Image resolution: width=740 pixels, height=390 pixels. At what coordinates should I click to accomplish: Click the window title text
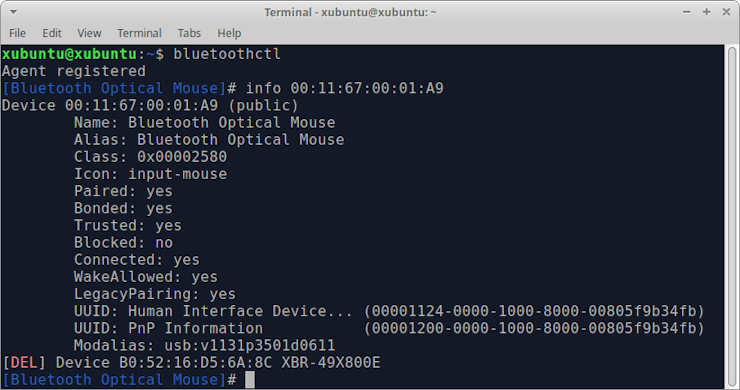pos(351,12)
